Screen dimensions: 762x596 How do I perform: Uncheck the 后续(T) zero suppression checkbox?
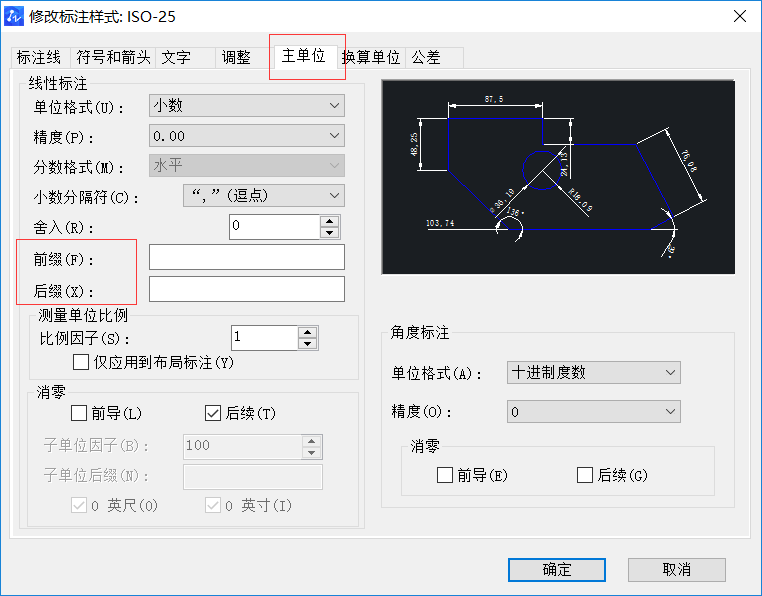pyautogui.click(x=212, y=412)
